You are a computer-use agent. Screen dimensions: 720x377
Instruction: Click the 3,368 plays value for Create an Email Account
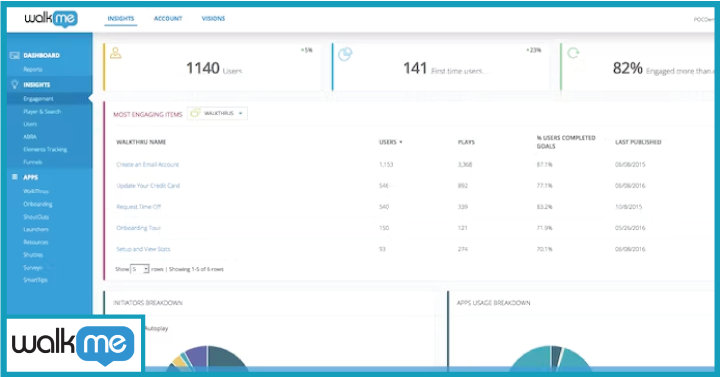(465, 164)
